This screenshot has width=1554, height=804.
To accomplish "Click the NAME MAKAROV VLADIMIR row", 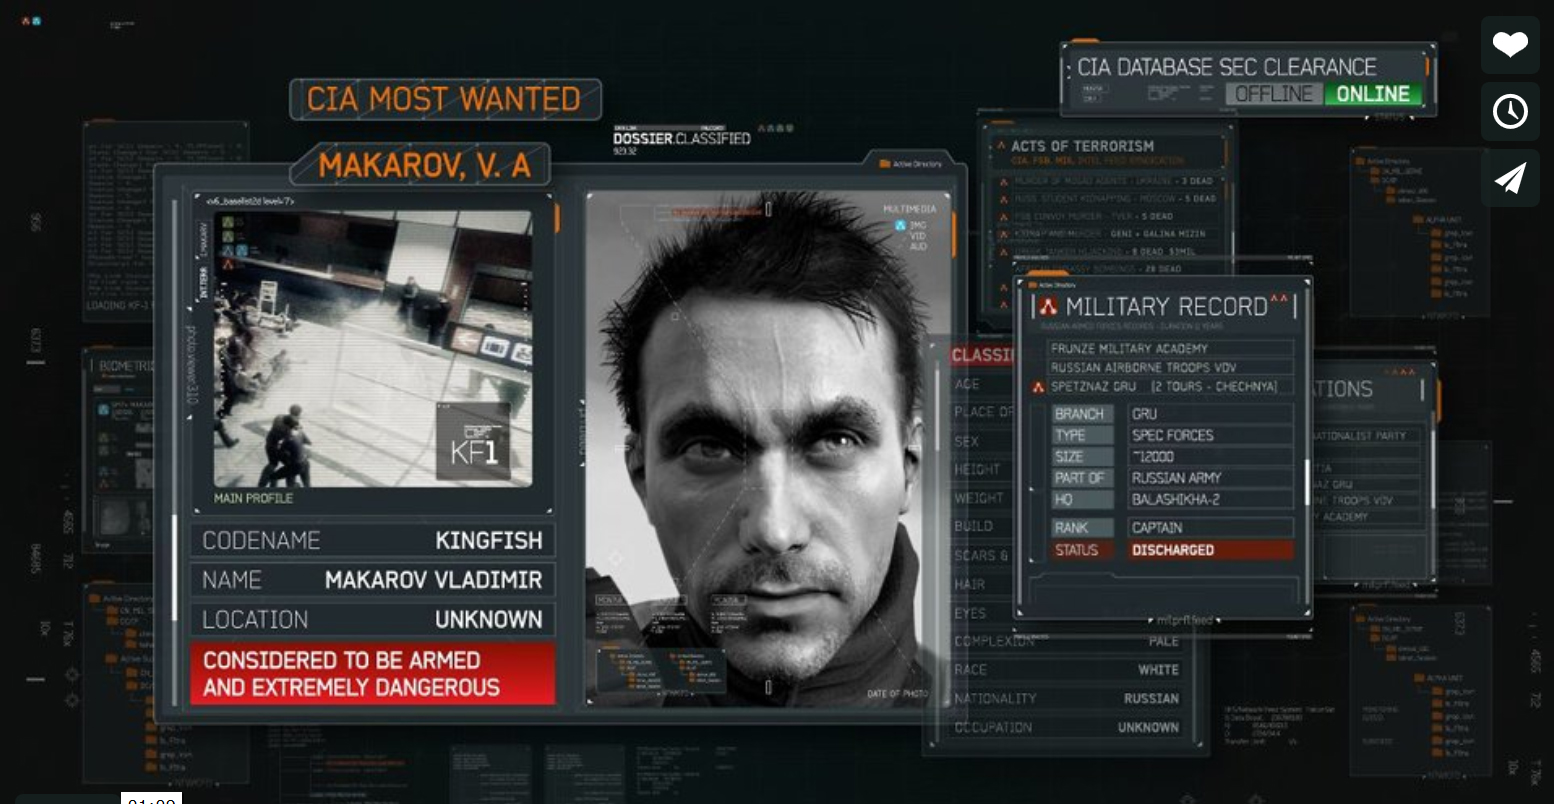I will [x=373, y=580].
